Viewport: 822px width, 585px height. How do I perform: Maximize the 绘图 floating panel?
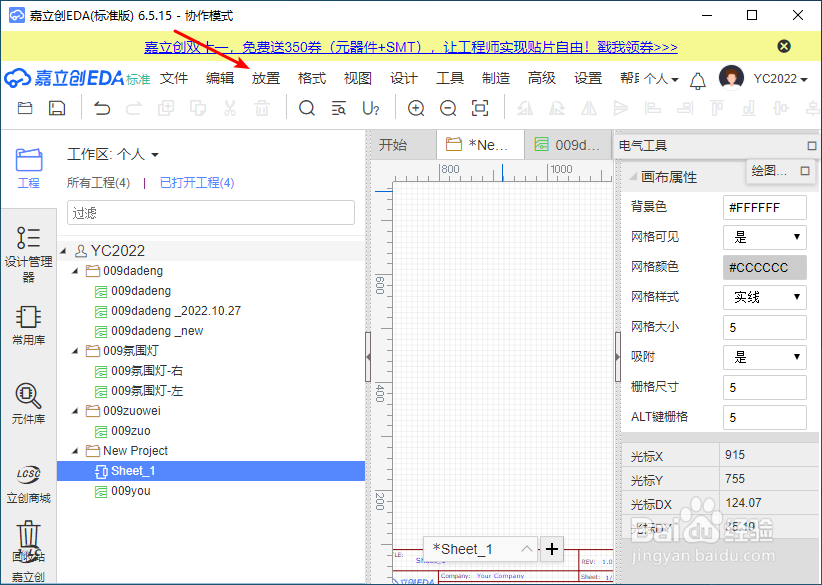805,171
